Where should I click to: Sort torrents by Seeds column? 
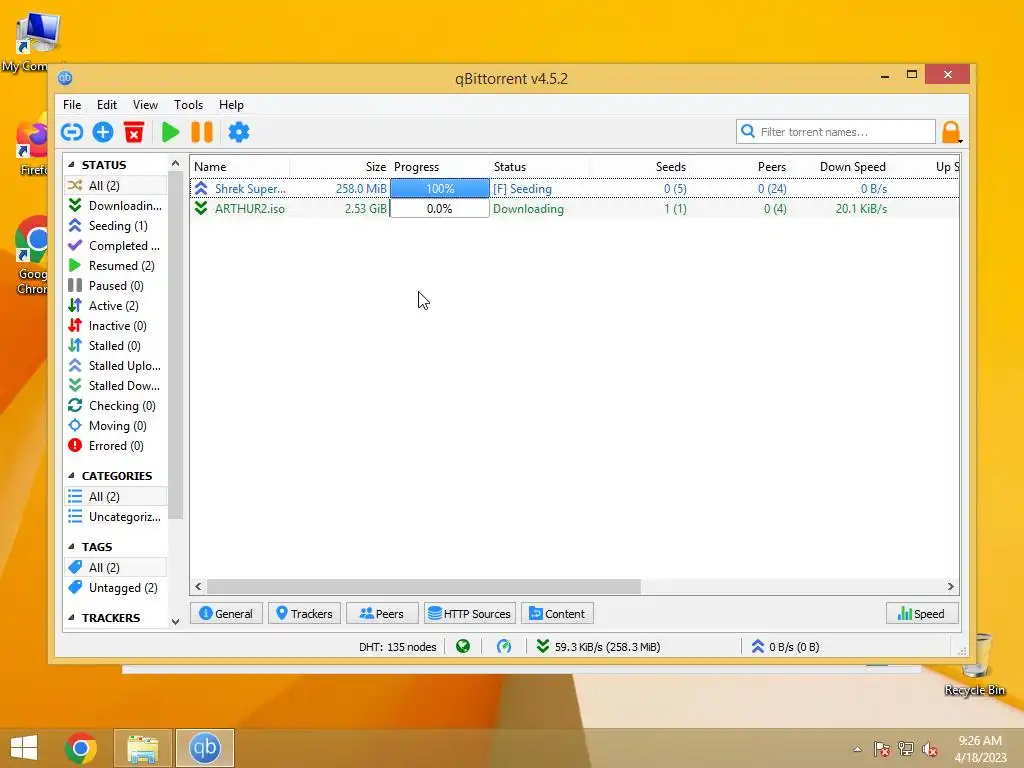pyautogui.click(x=639, y=167)
